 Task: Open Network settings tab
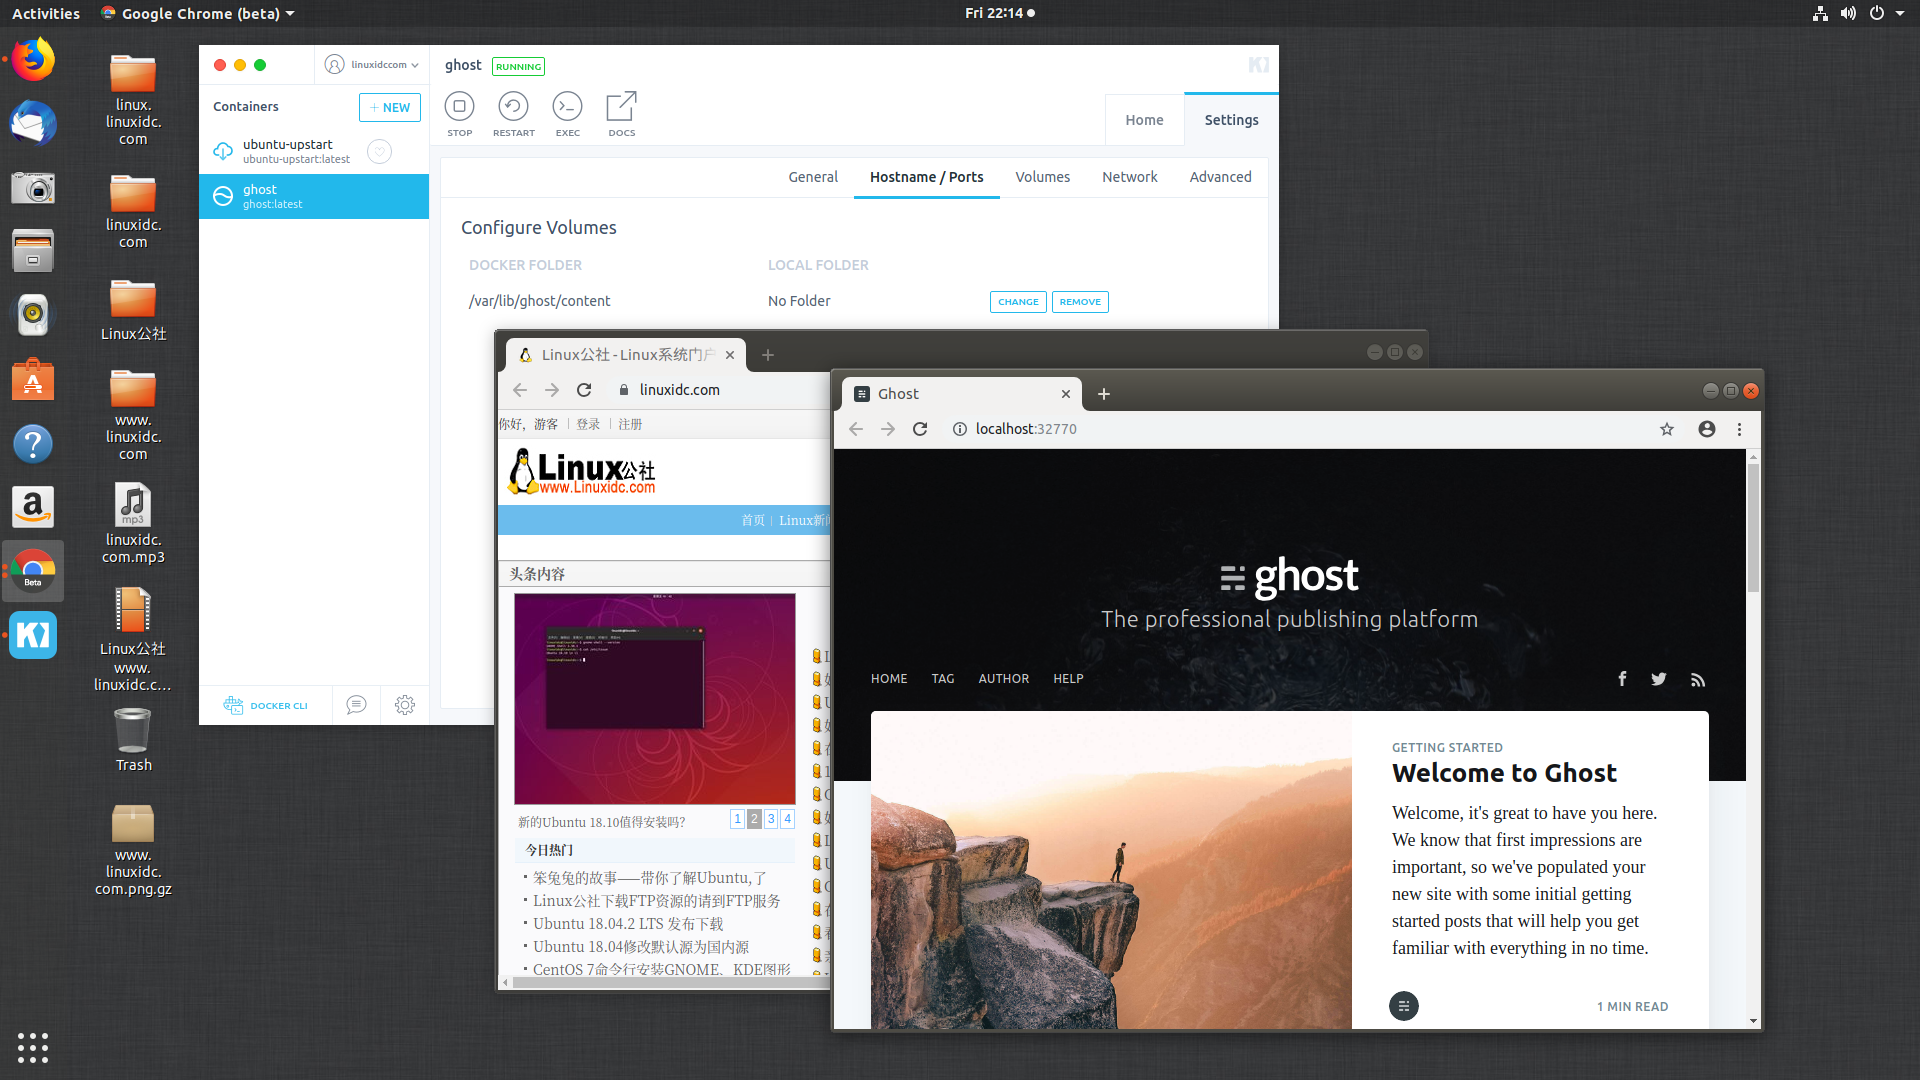pyautogui.click(x=1129, y=177)
